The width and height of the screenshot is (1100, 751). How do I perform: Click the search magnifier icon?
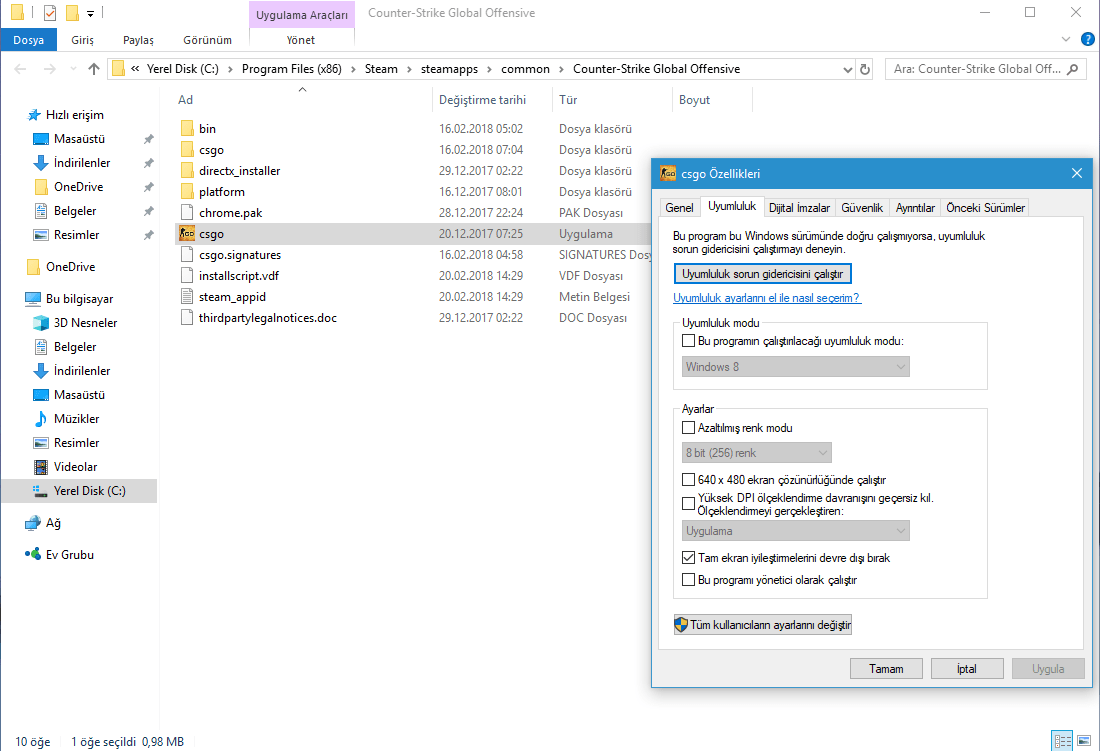[x=1072, y=69]
